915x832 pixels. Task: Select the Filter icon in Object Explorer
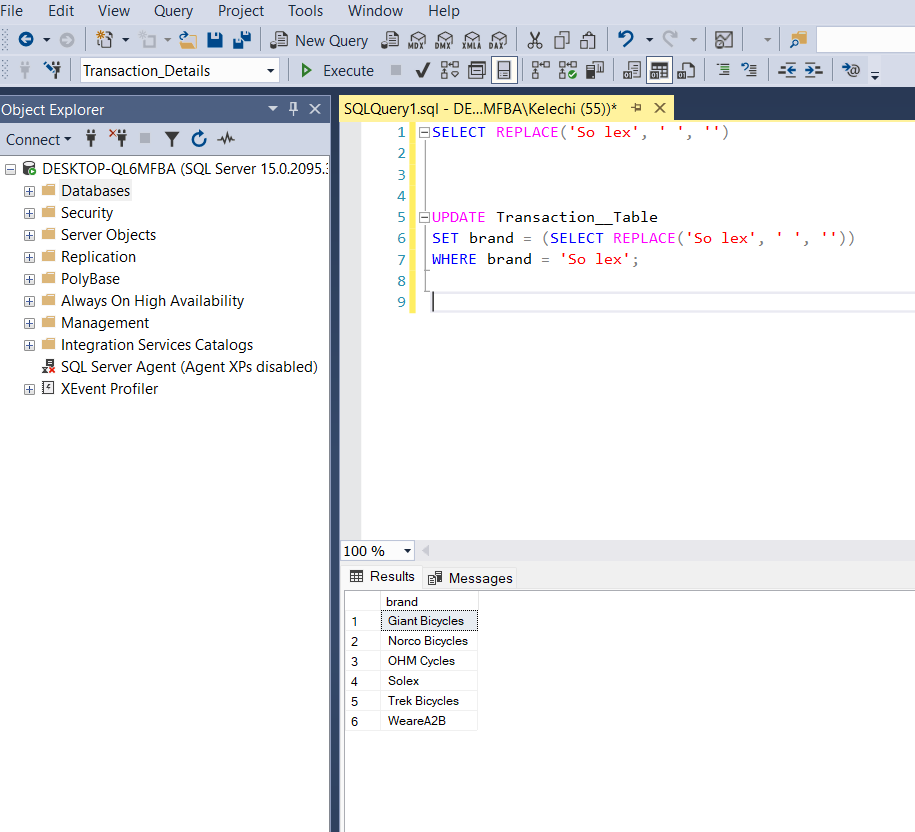pyautogui.click(x=171, y=139)
